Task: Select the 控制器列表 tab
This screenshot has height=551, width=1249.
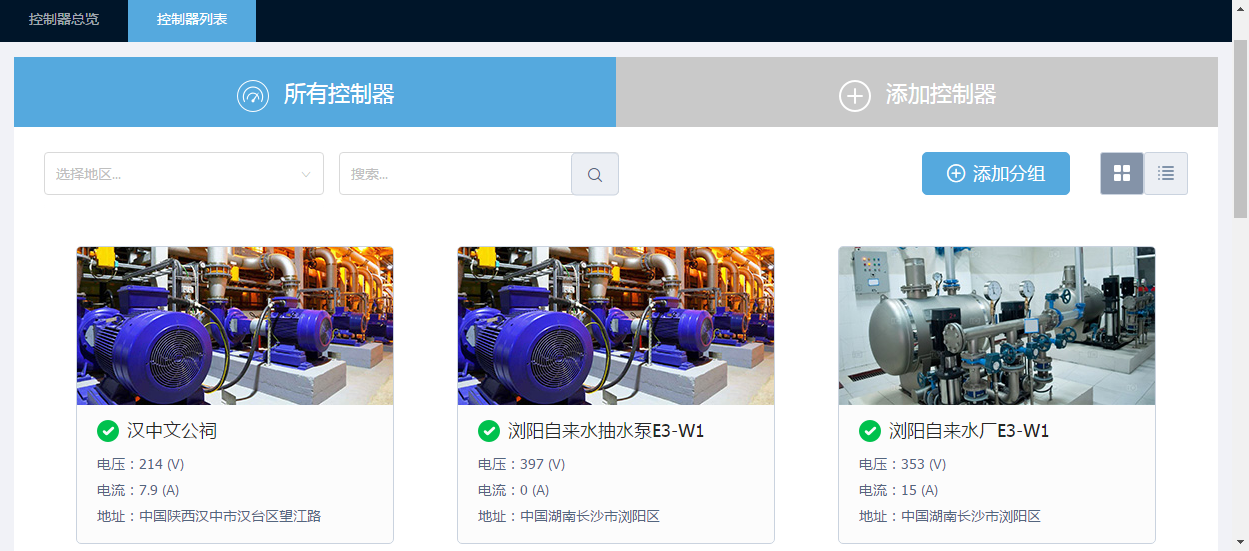Action: [x=192, y=20]
